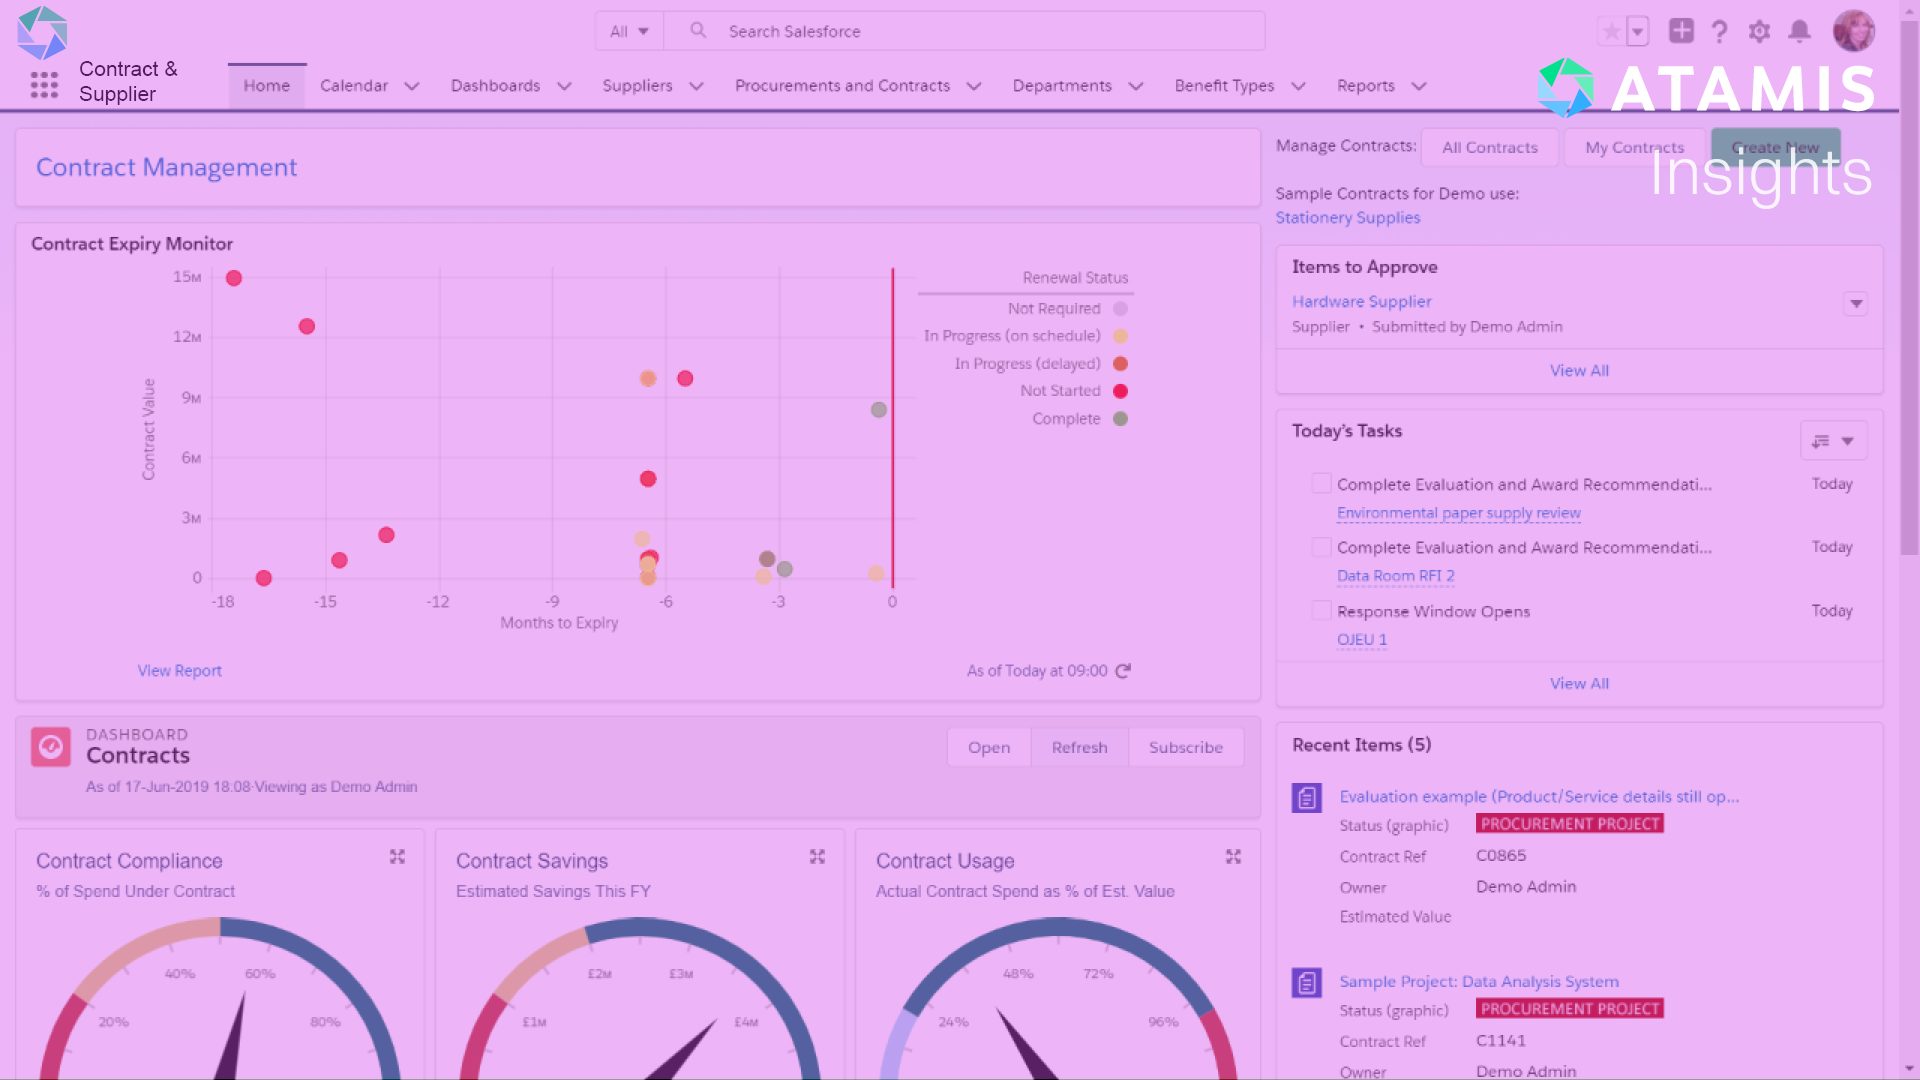Open the Calendar tab
The height and width of the screenshot is (1080, 1920).
click(354, 86)
